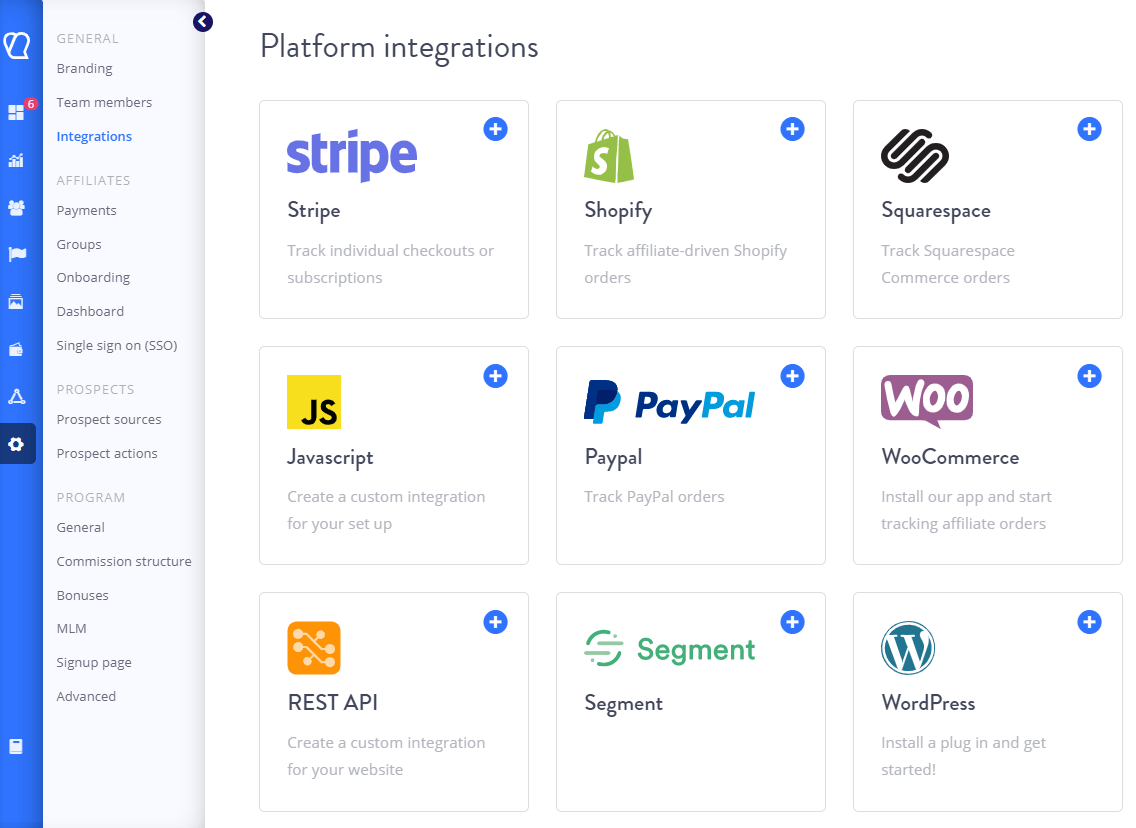Screen dimensions: 1136x828
Task: Click the Stripe card title
Action: click(314, 211)
